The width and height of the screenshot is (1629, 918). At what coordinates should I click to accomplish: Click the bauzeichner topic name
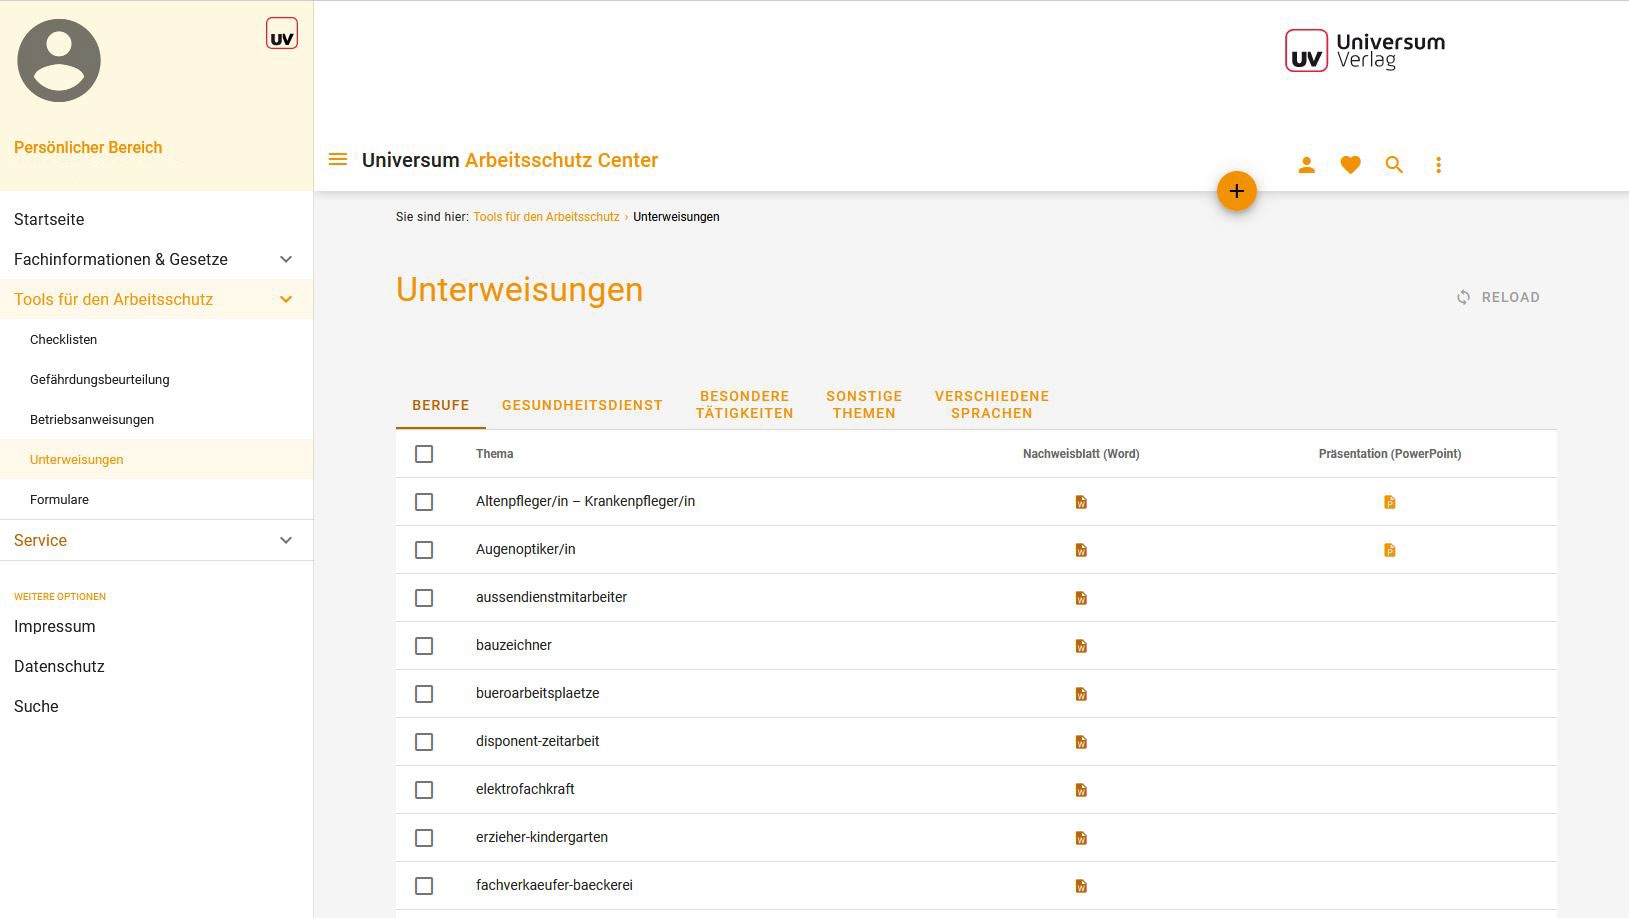click(514, 645)
